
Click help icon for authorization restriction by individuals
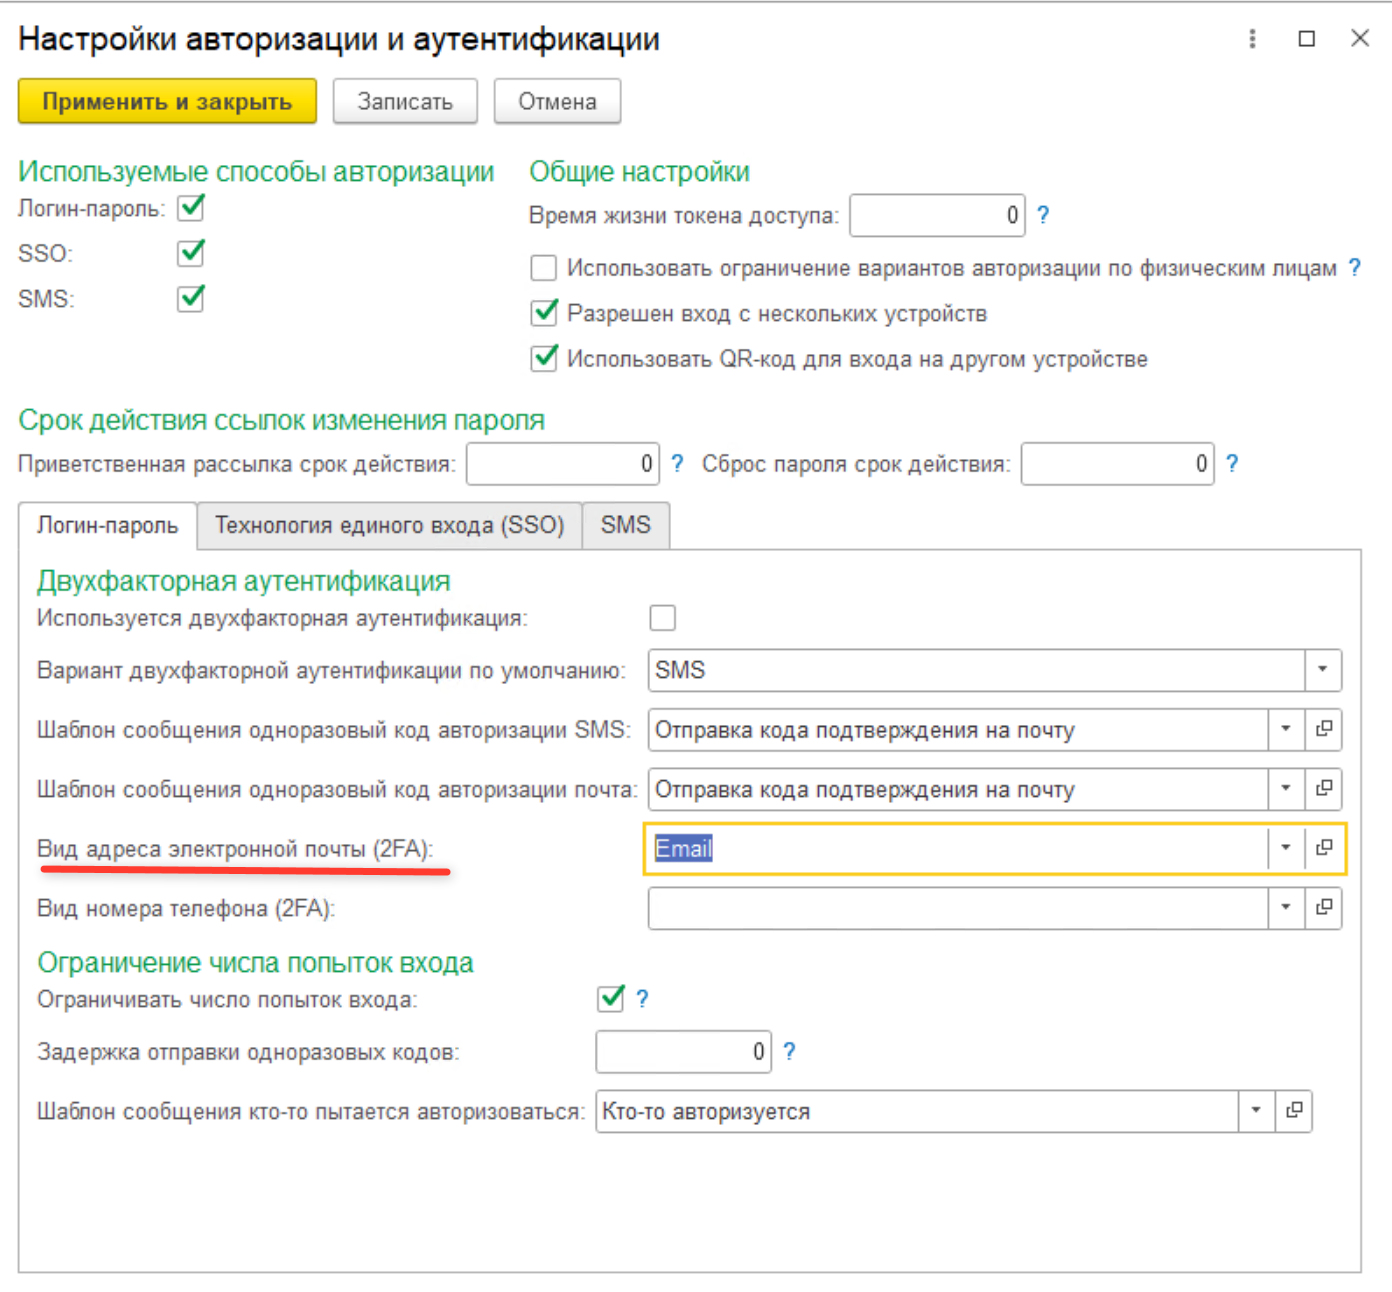tap(1354, 268)
